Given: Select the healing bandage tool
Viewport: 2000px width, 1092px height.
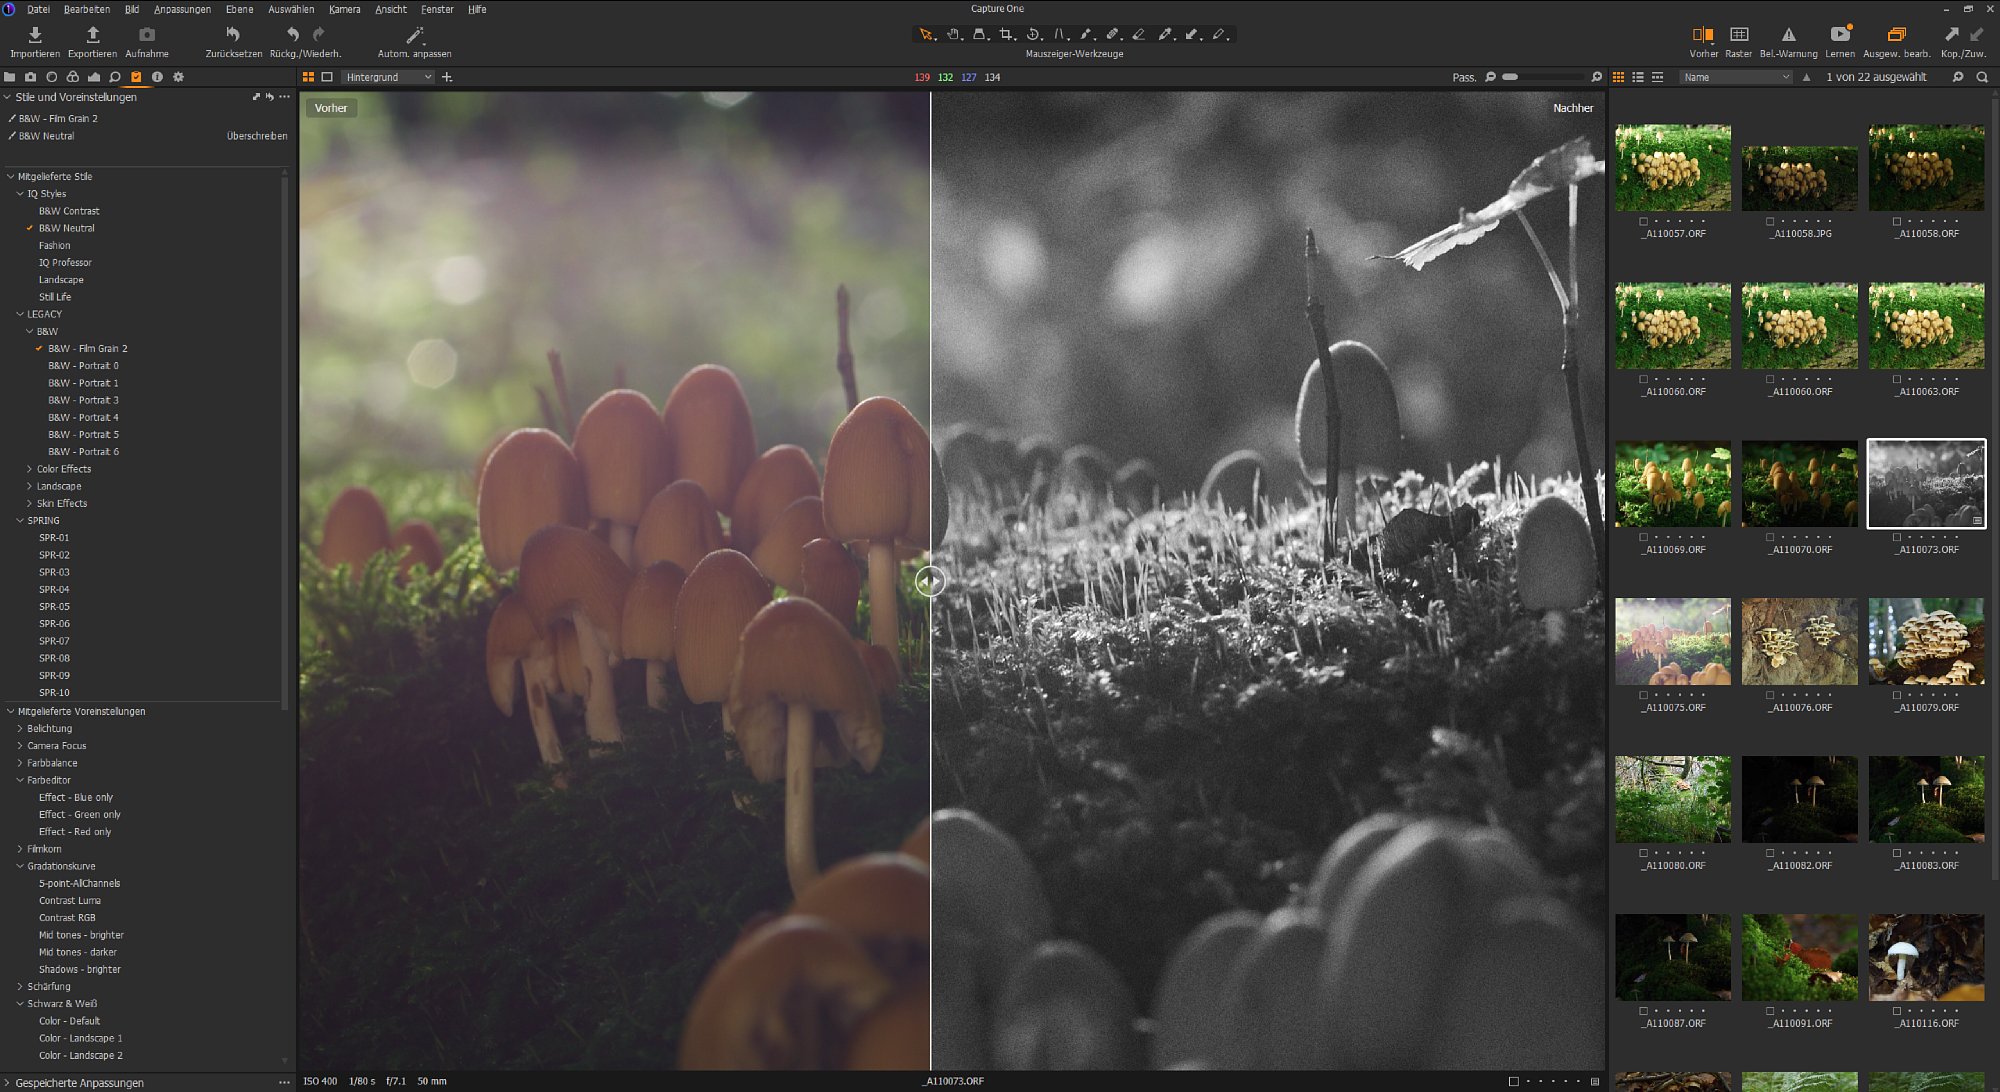Looking at the screenshot, I should [1112, 35].
